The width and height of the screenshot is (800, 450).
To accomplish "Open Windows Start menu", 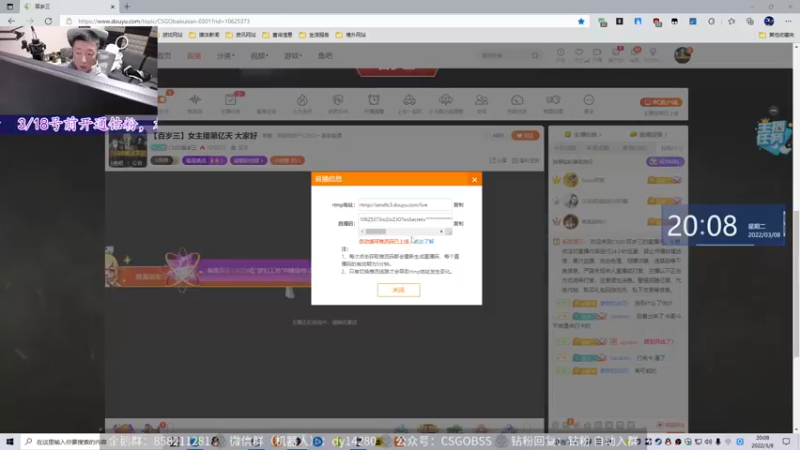I will [x=10, y=441].
